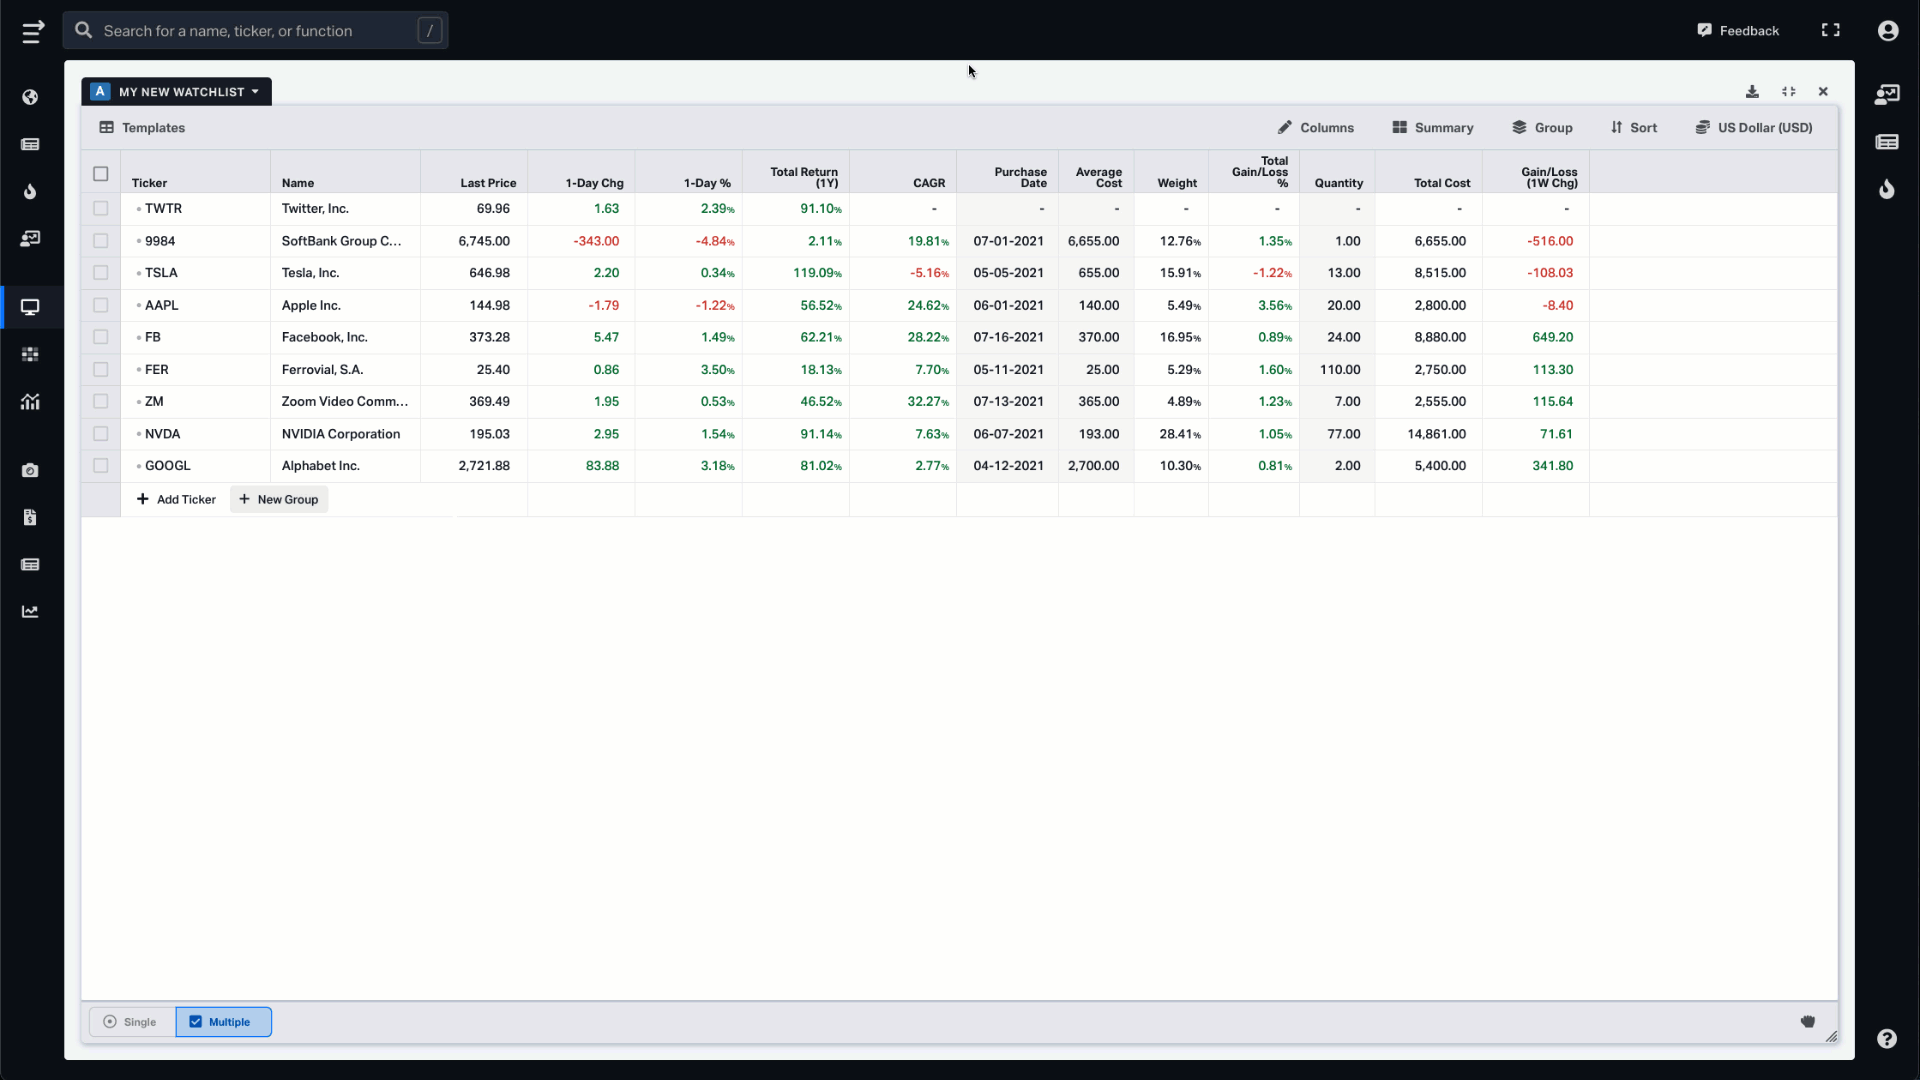The image size is (1920, 1080).
Task: Click the search bar icon
Action: tap(84, 30)
